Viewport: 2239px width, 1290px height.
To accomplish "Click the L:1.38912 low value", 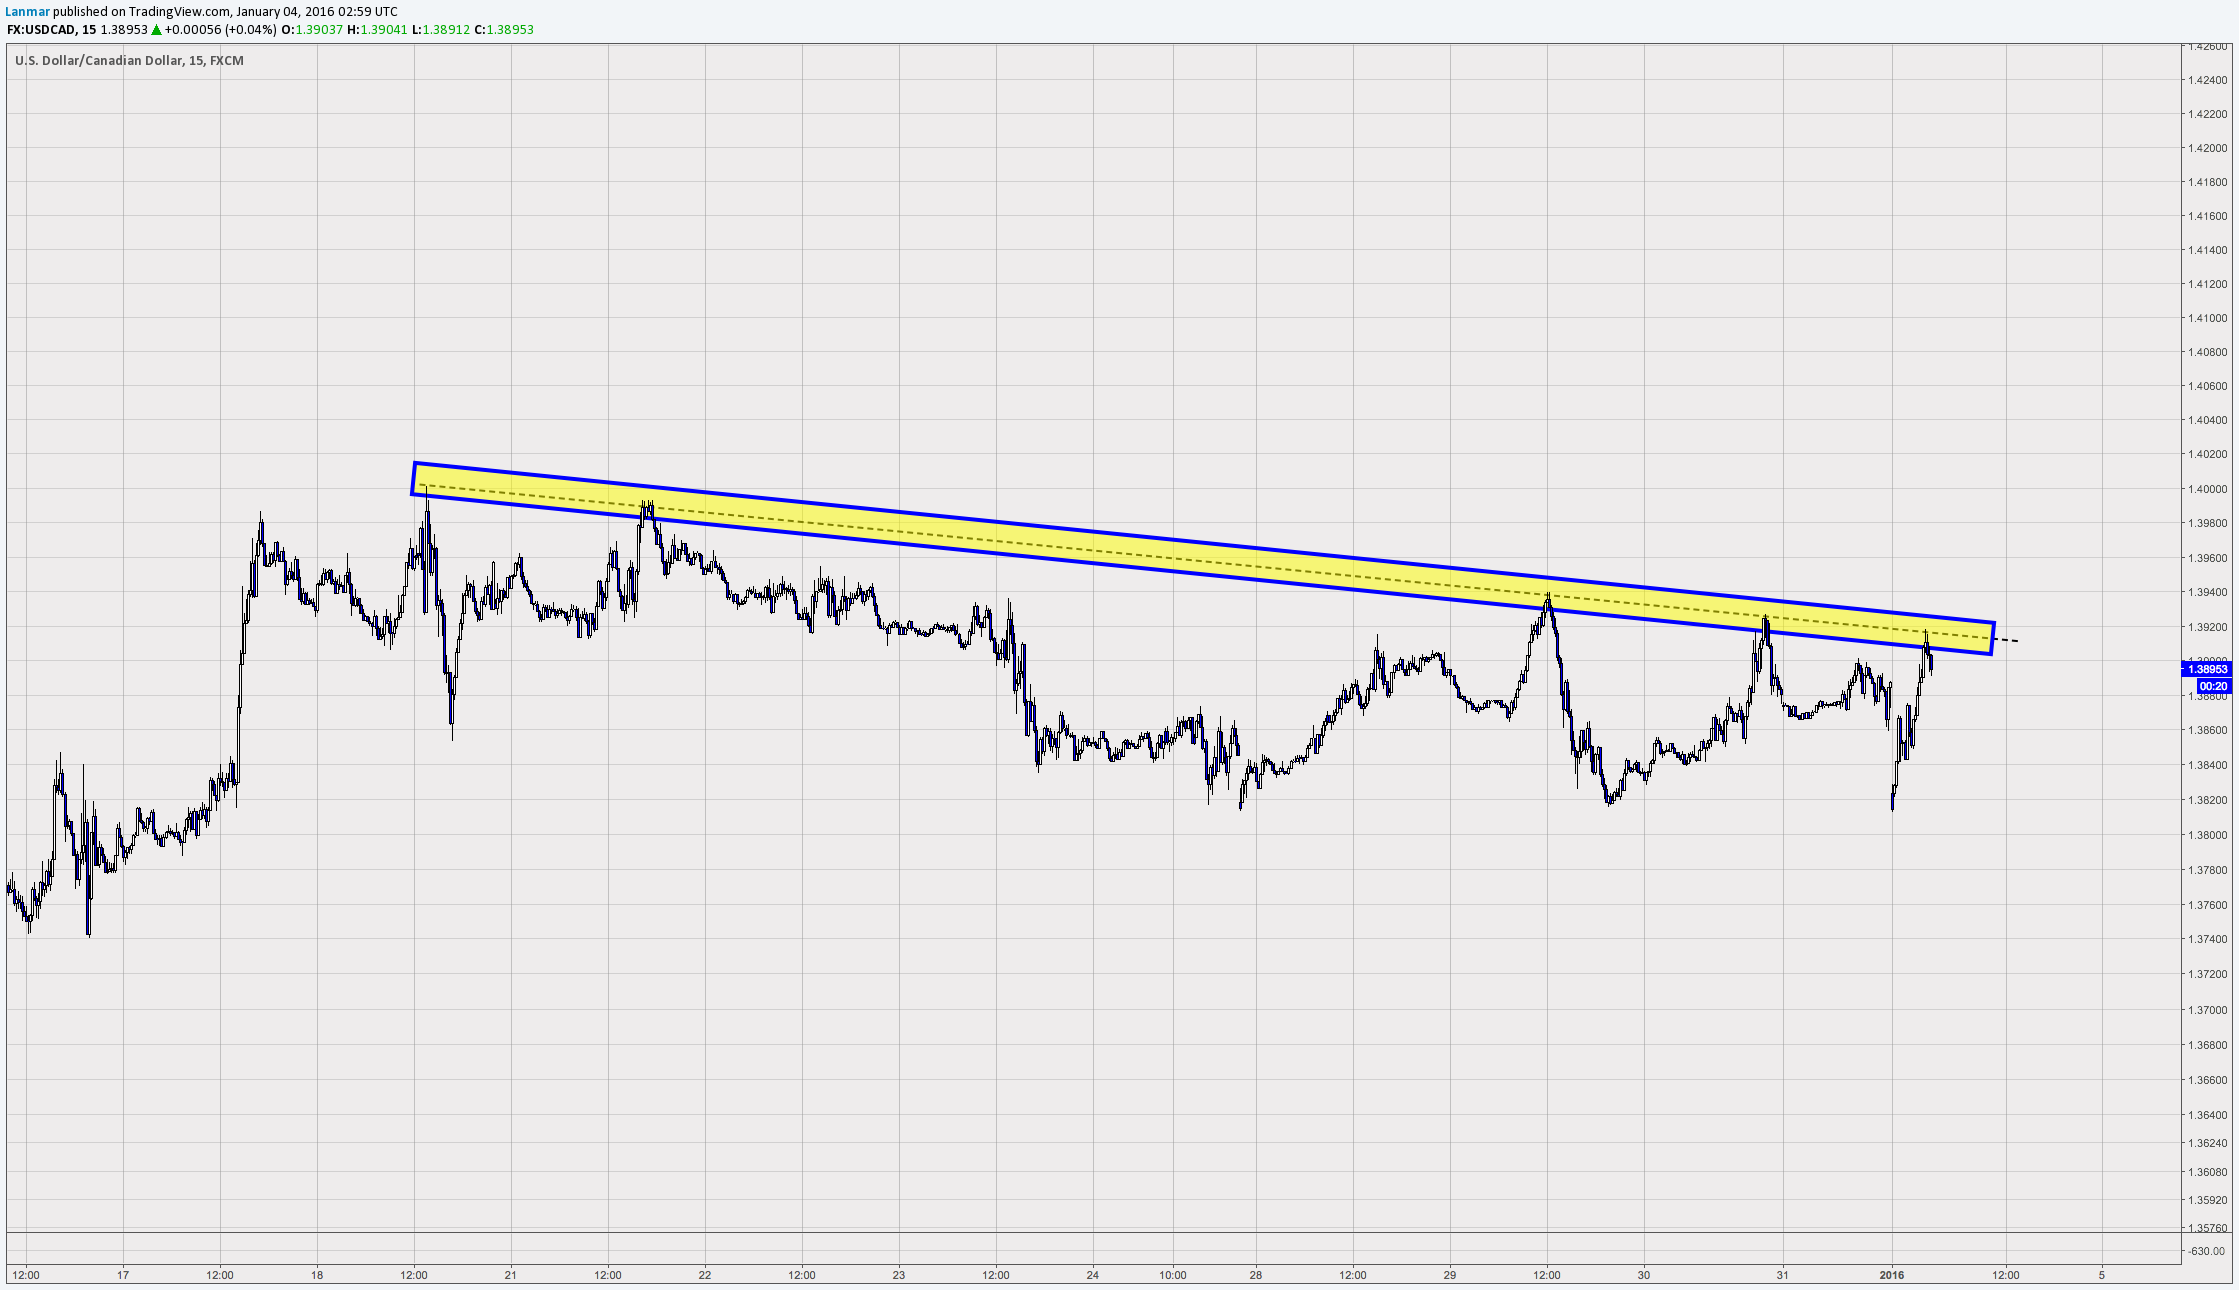I will coord(441,30).
